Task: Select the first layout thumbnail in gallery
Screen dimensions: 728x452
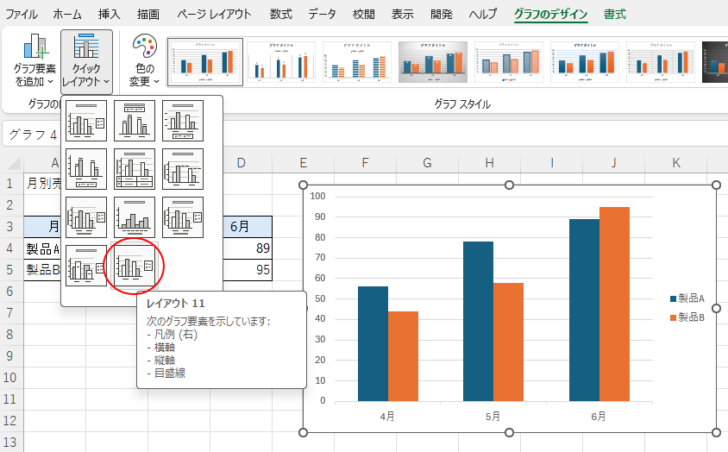Action: tap(86, 121)
